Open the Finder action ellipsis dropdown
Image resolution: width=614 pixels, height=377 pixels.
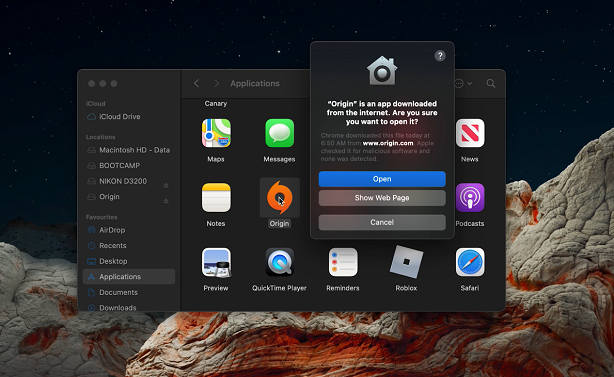point(463,83)
